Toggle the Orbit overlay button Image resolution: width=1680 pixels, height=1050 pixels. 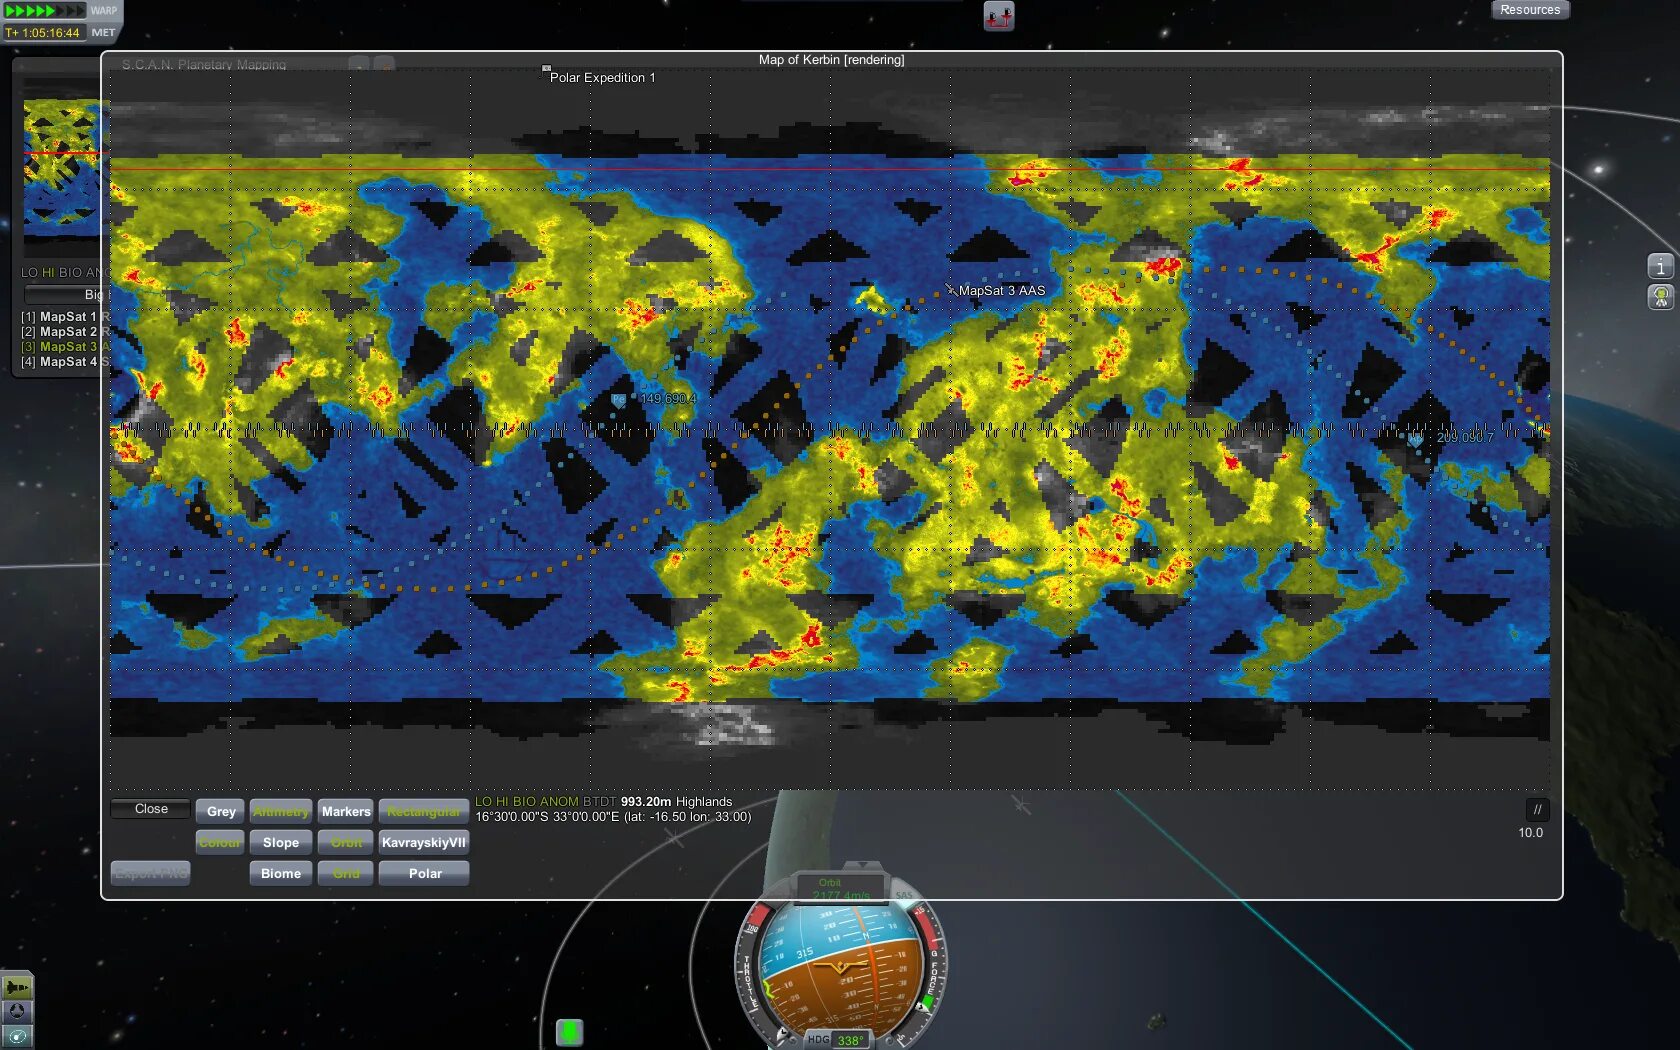346,843
